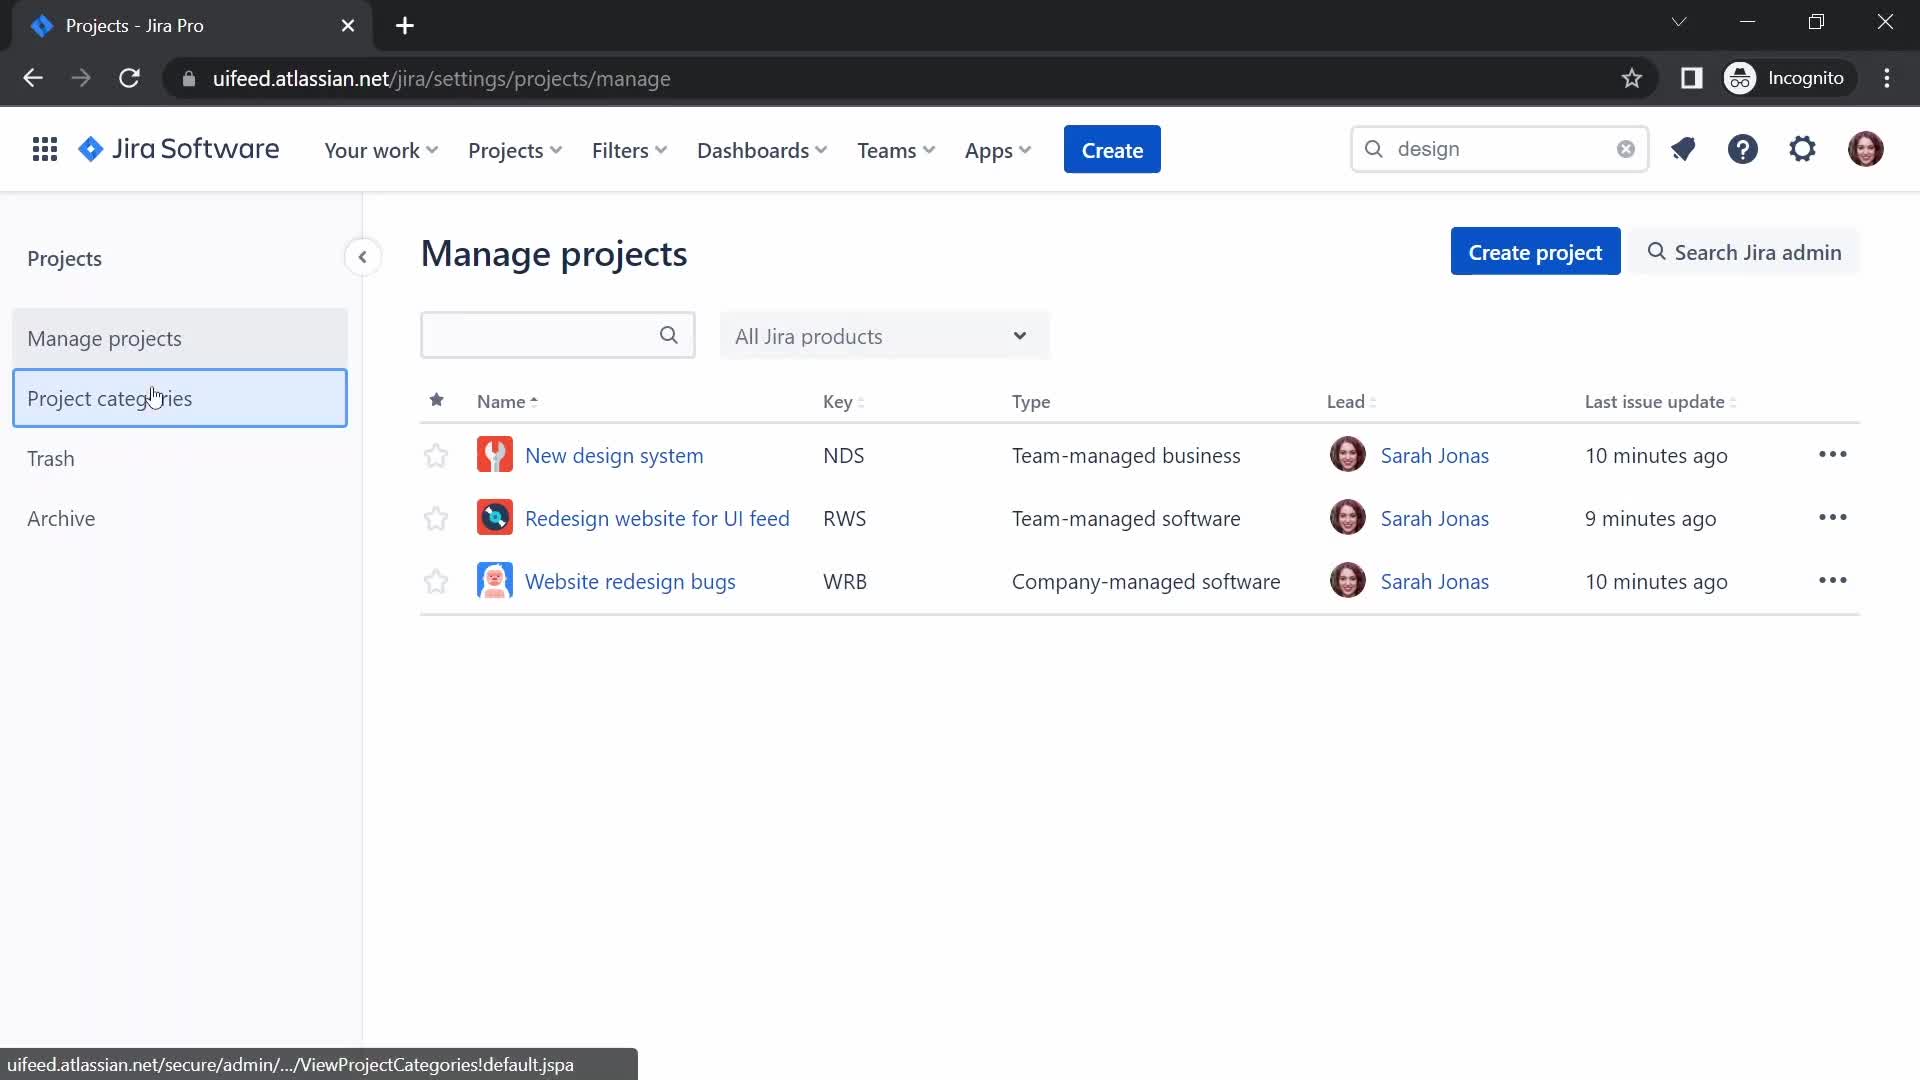Open Sarah Jonas link in NDS row

pyautogui.click(x=1434, y=455)
